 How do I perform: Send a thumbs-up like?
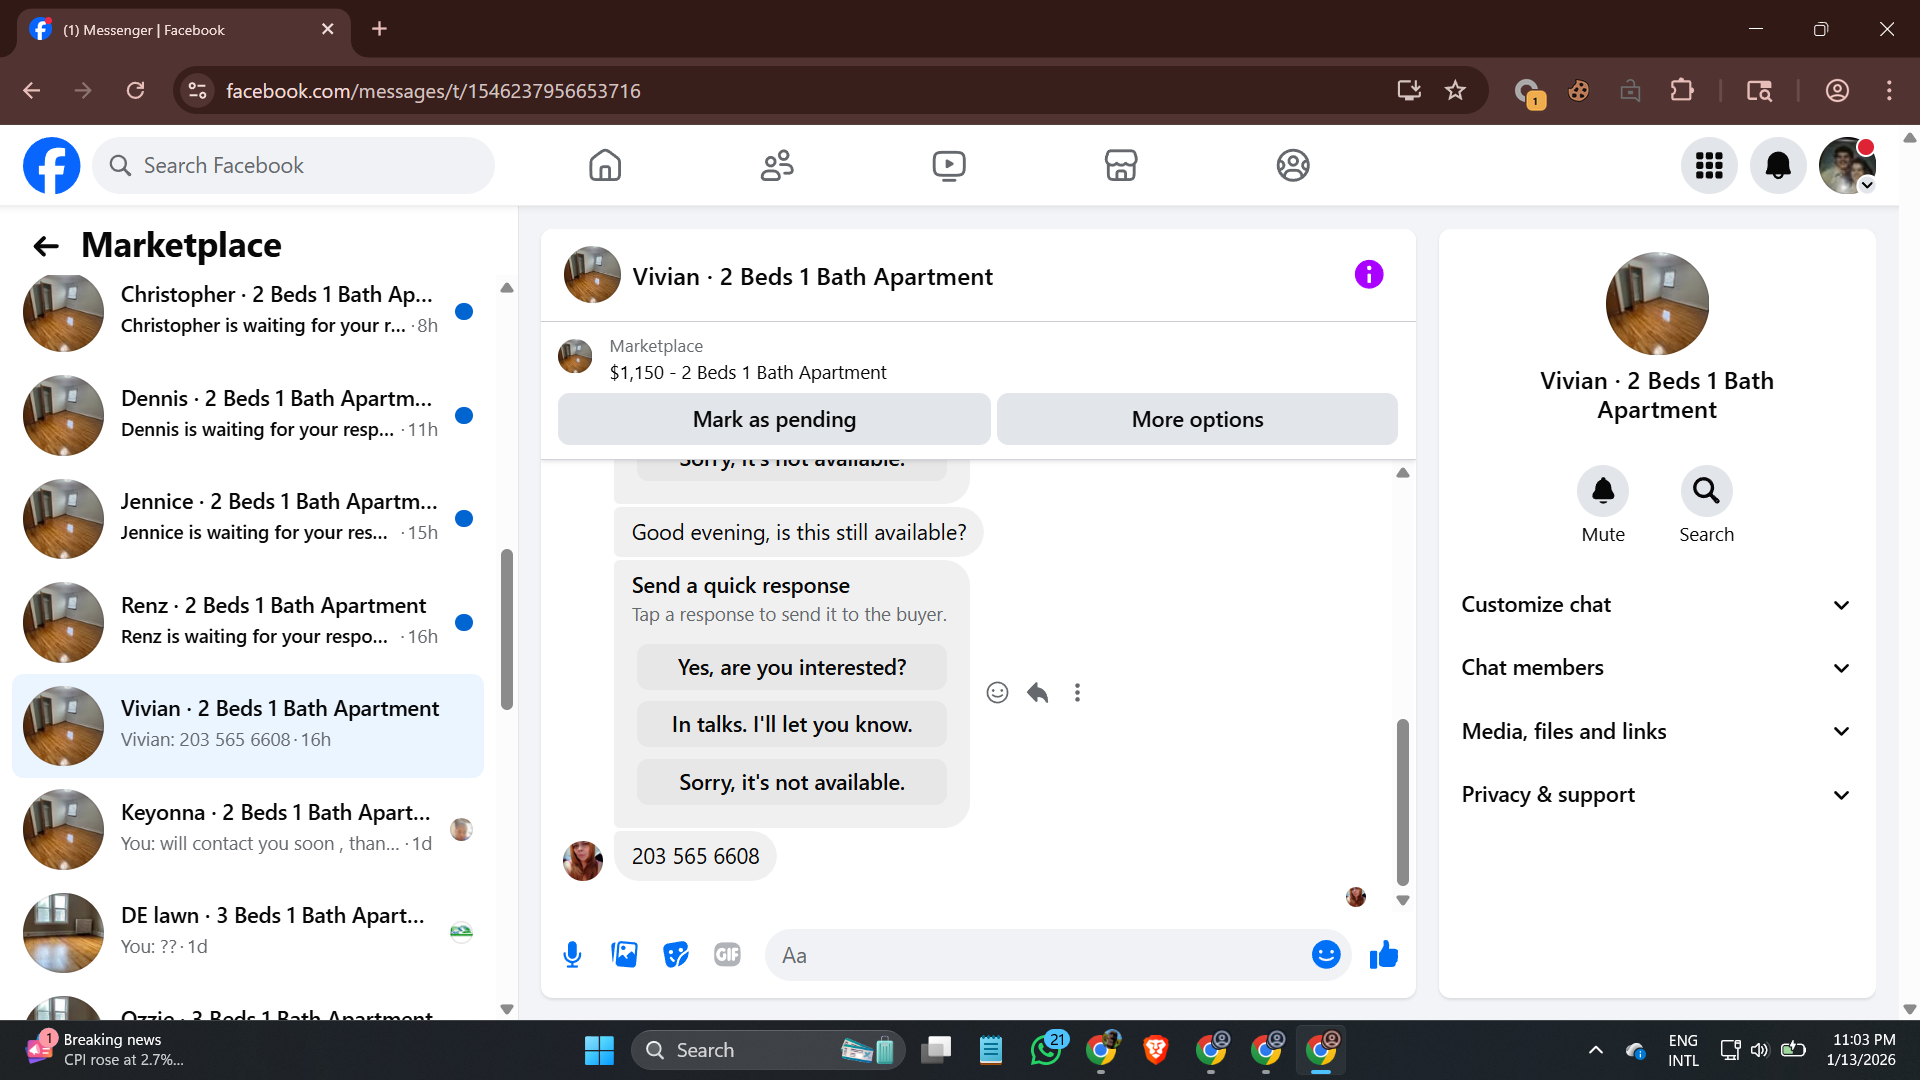[x=1384, y=955]
